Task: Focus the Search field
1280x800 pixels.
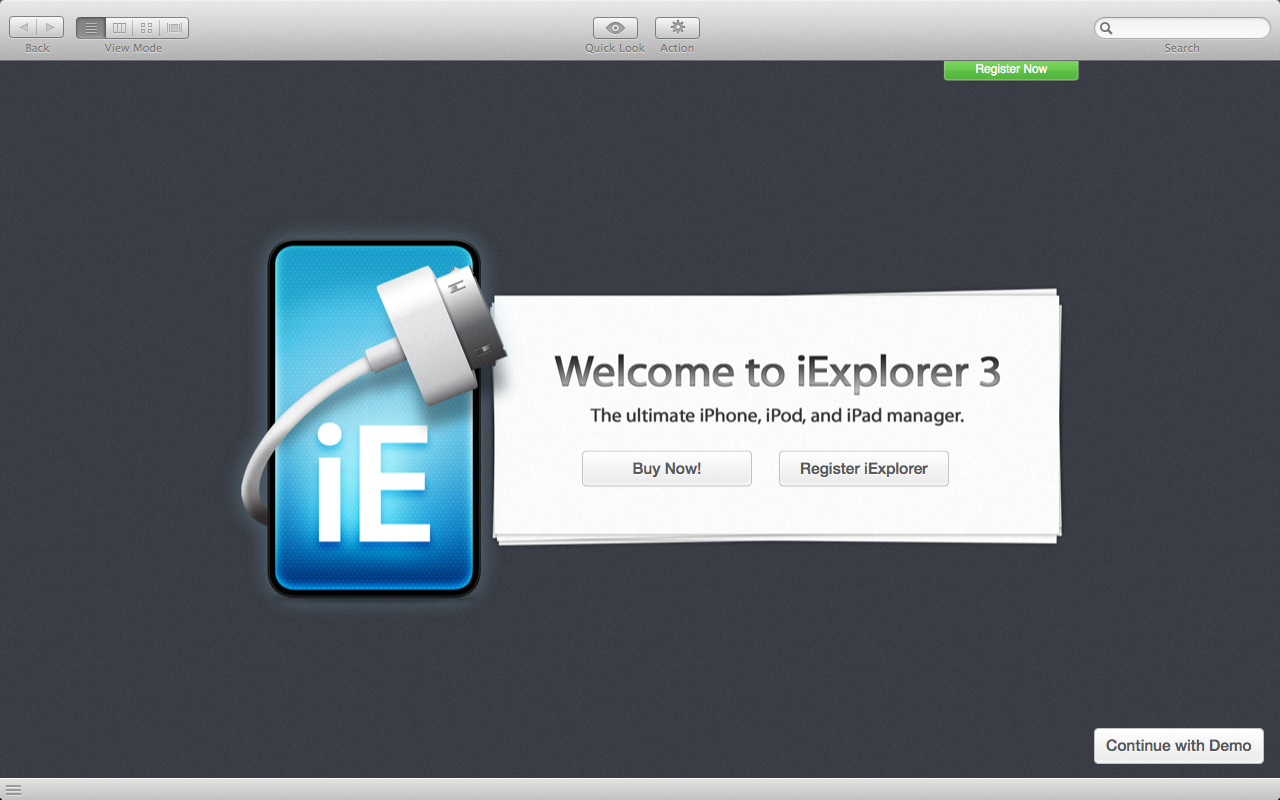Action: click(1182, 28)
